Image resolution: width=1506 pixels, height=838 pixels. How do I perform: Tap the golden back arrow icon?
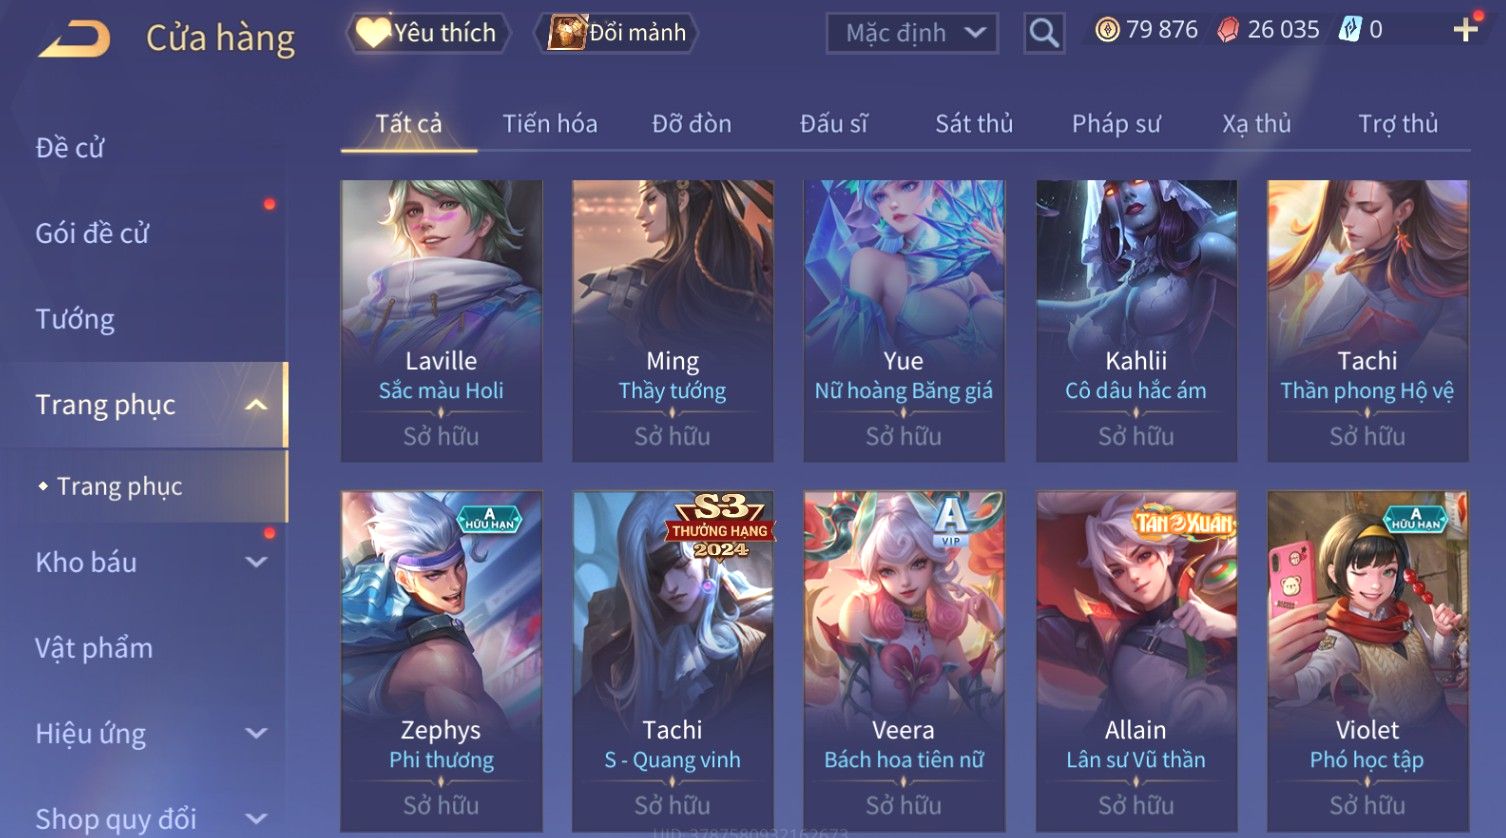coord(74,39)
